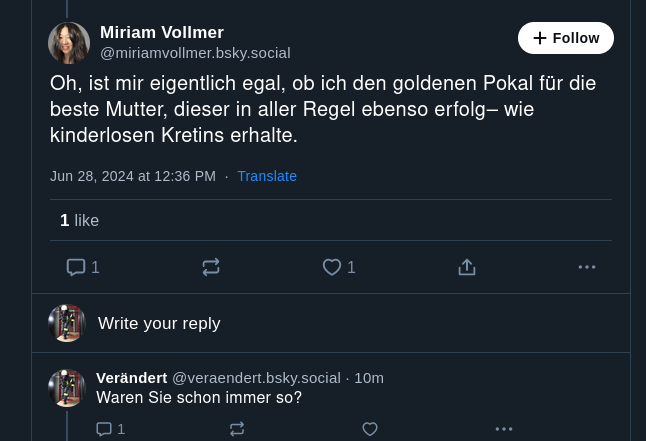
Task: Open Miriam Vollmer's profile avatar
Action: (69, 43)
